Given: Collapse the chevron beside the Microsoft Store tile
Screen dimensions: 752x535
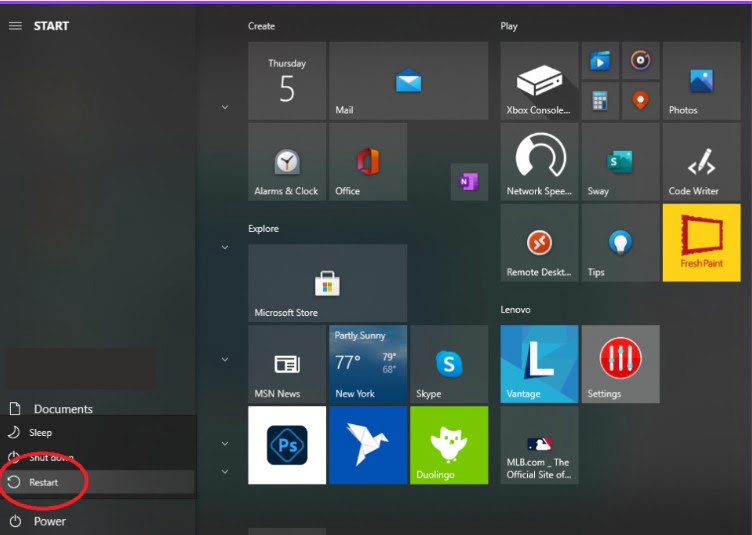Looking at the screenshot, I should (x=224, y=247).
